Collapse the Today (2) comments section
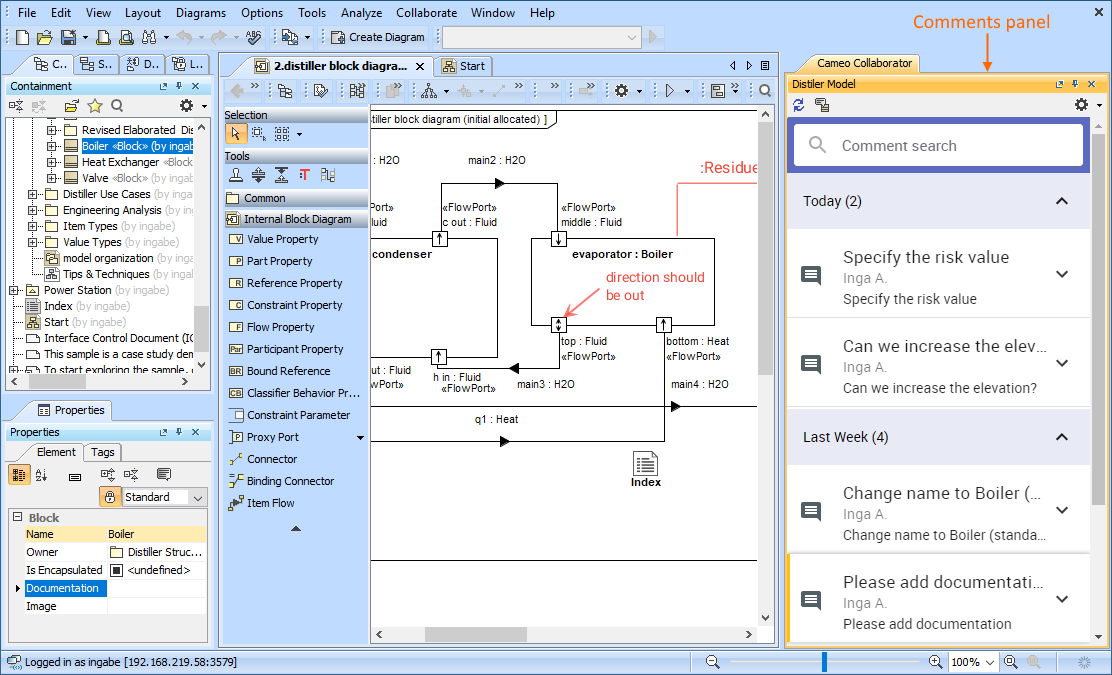This screenshot has width=1112, height=675. (1062, 201)
